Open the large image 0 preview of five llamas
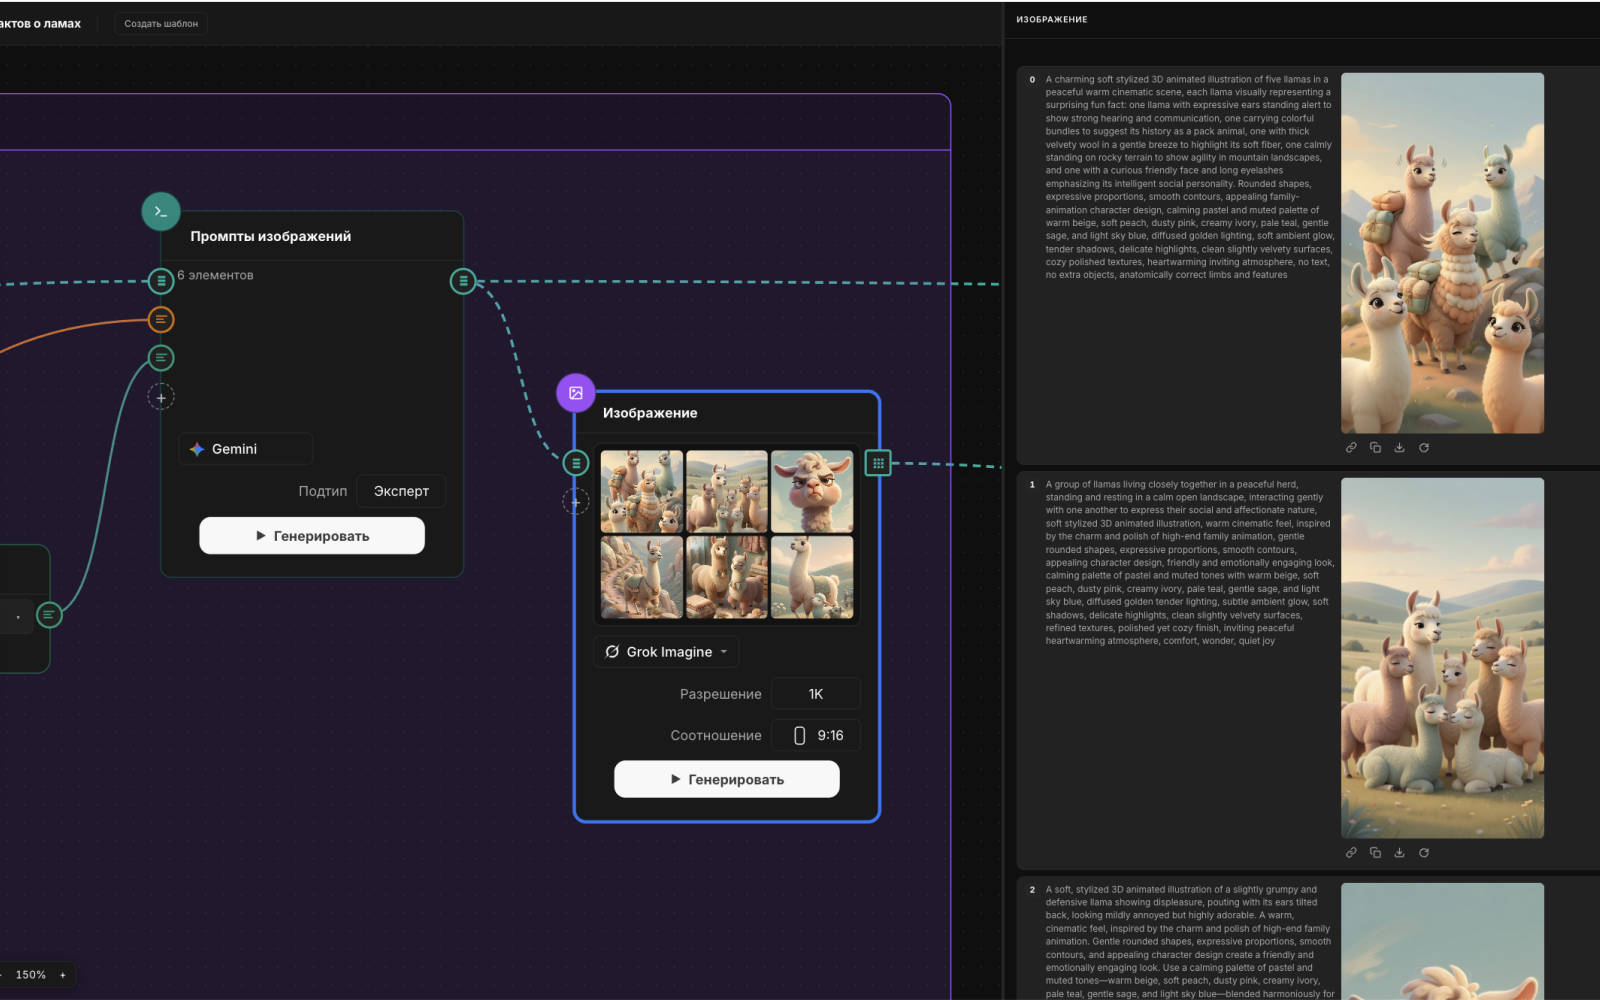The height and width of the screenshot is (1000, 1600). pyautogui.click(x=1442, y=253)
